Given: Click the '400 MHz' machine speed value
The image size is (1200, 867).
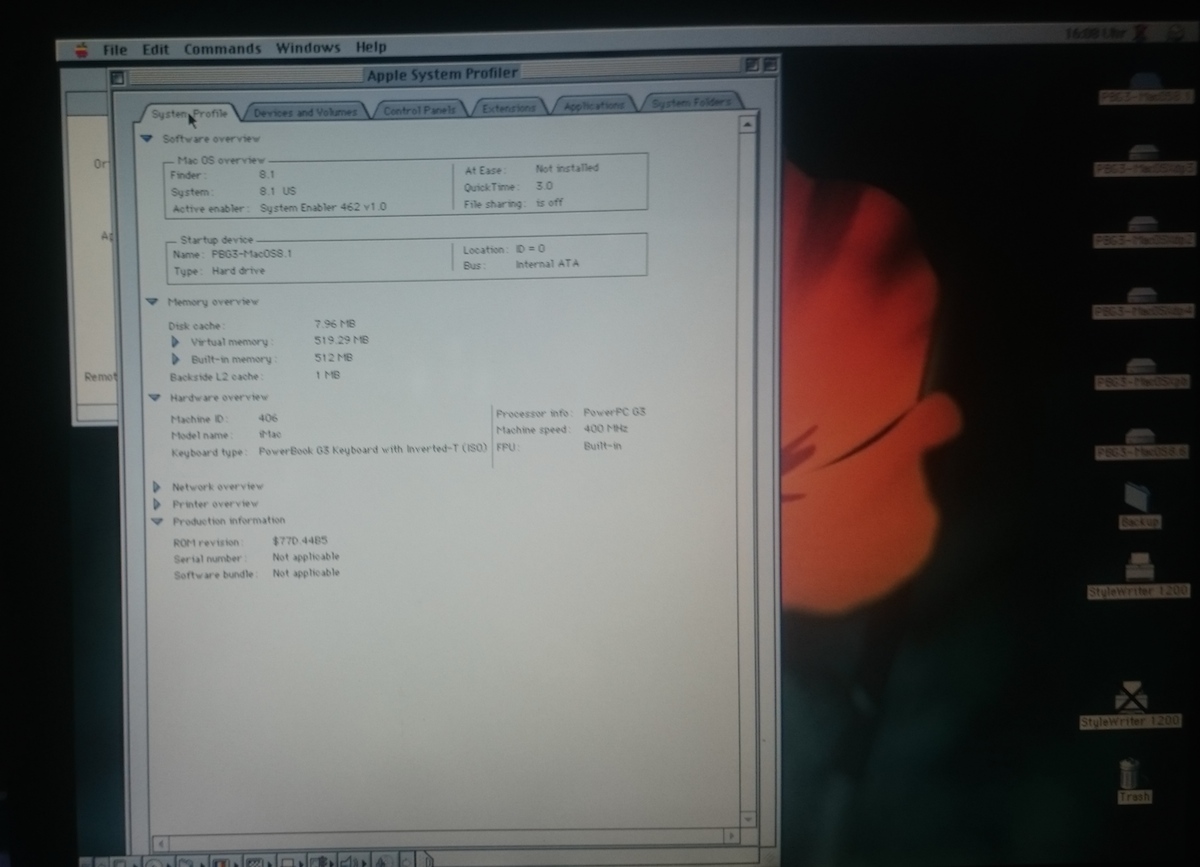Looking at the screenshot, I should pyautogui.click(x=606, y=430).
